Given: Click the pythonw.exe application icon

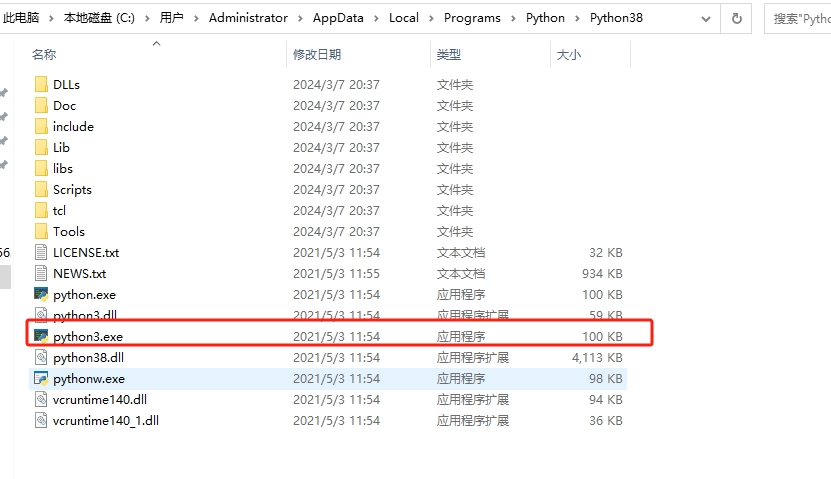Looking at the screenshot, I should tap(41, 378).
